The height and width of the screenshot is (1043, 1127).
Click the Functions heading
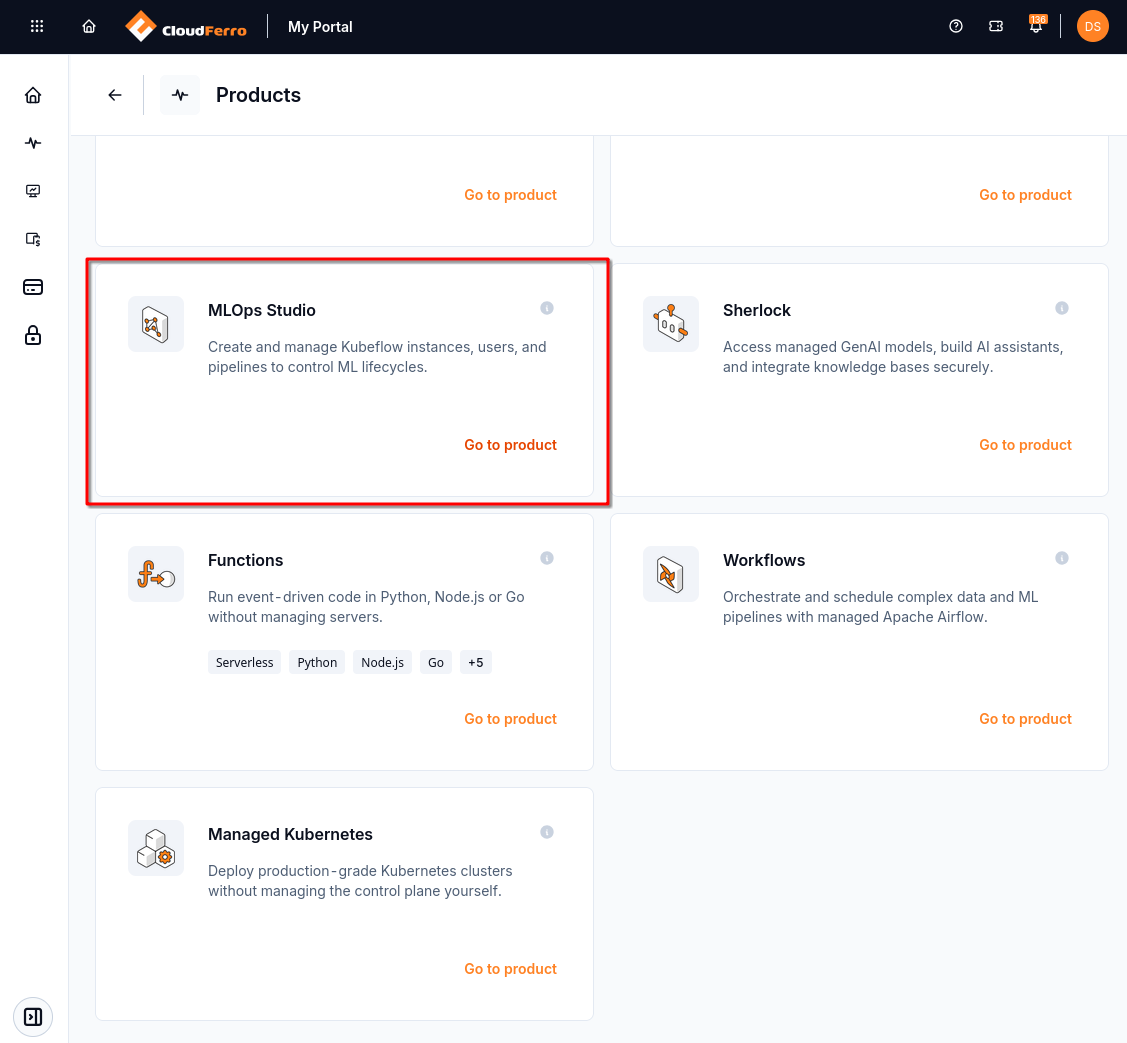coord(245,561)
